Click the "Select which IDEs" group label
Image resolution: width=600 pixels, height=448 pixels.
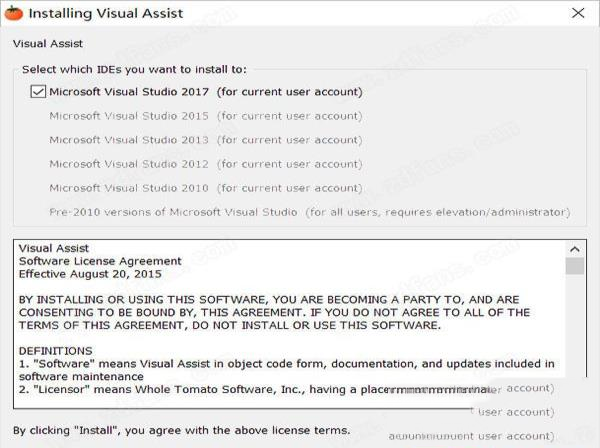(x=134, y=69)
